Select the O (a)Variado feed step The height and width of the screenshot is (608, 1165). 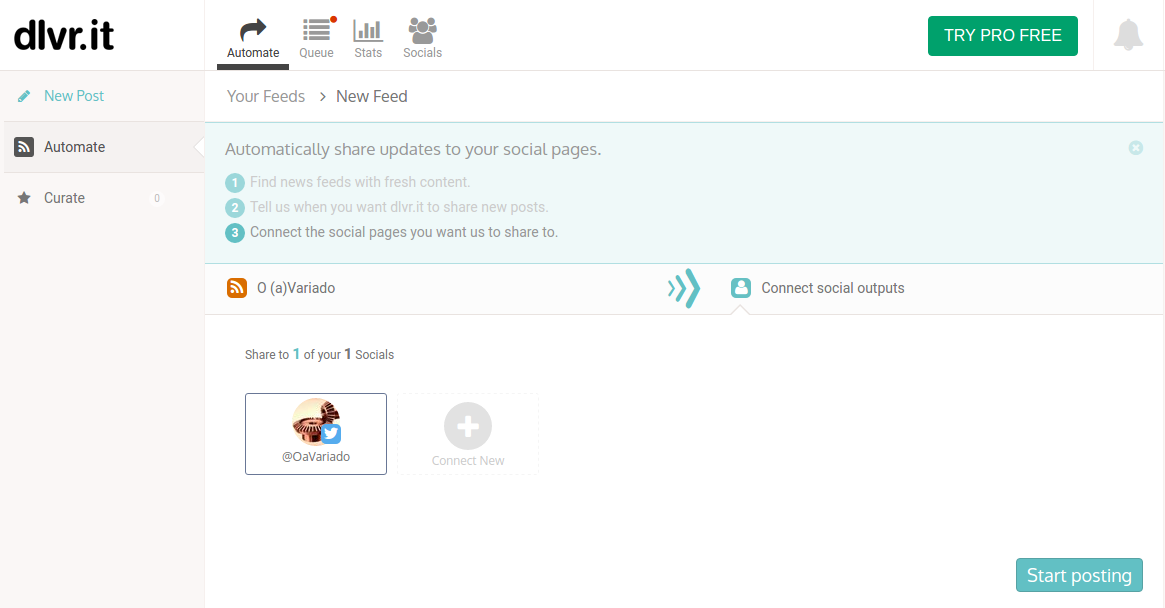click(296, 288)
